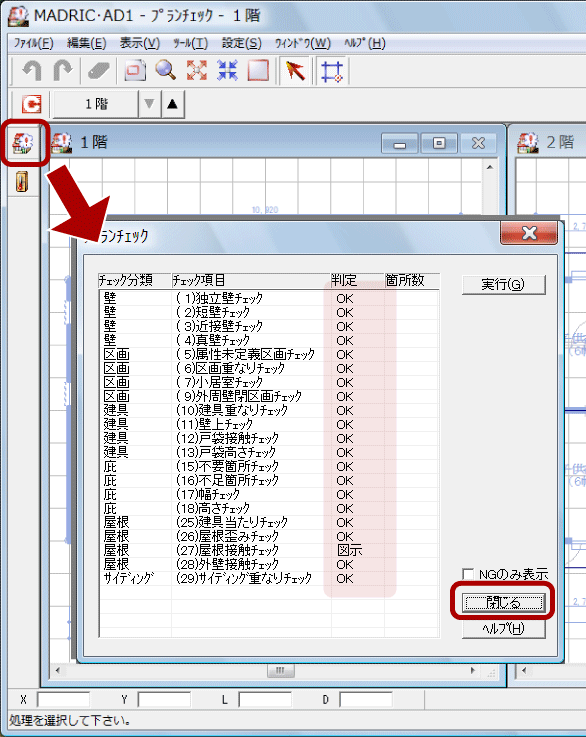This screenshot has width=586, height=737.
Task: Click the blue shrink-arrows zoom icon
Action: (227, 71)
